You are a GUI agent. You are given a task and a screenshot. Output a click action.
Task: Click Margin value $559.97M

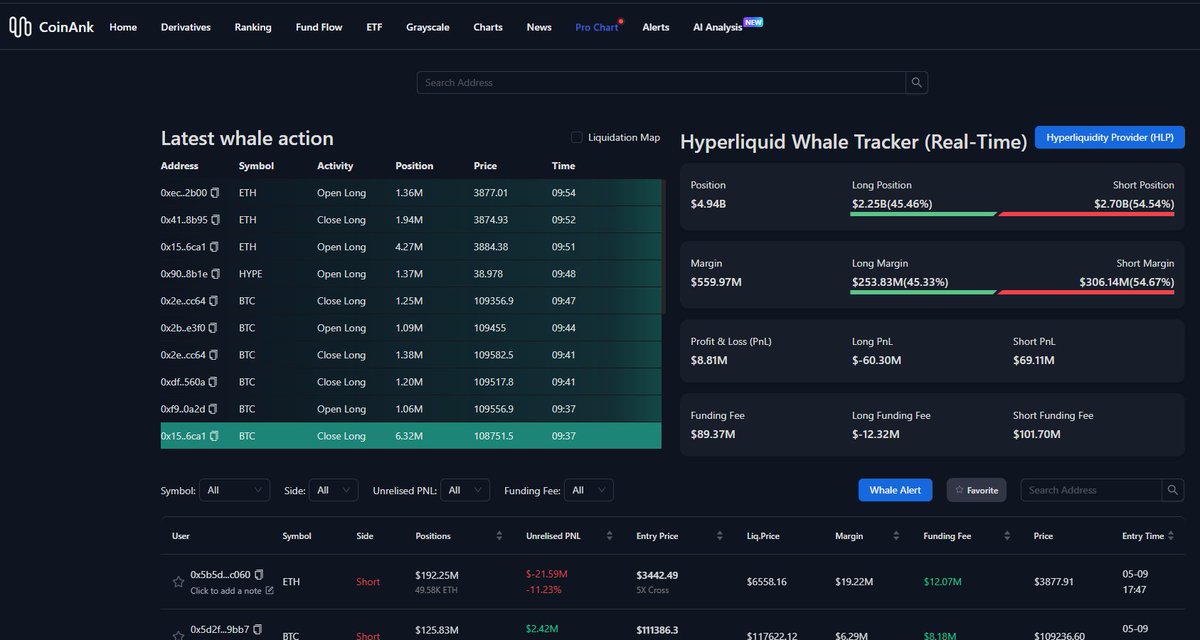[x=716, y=282]
